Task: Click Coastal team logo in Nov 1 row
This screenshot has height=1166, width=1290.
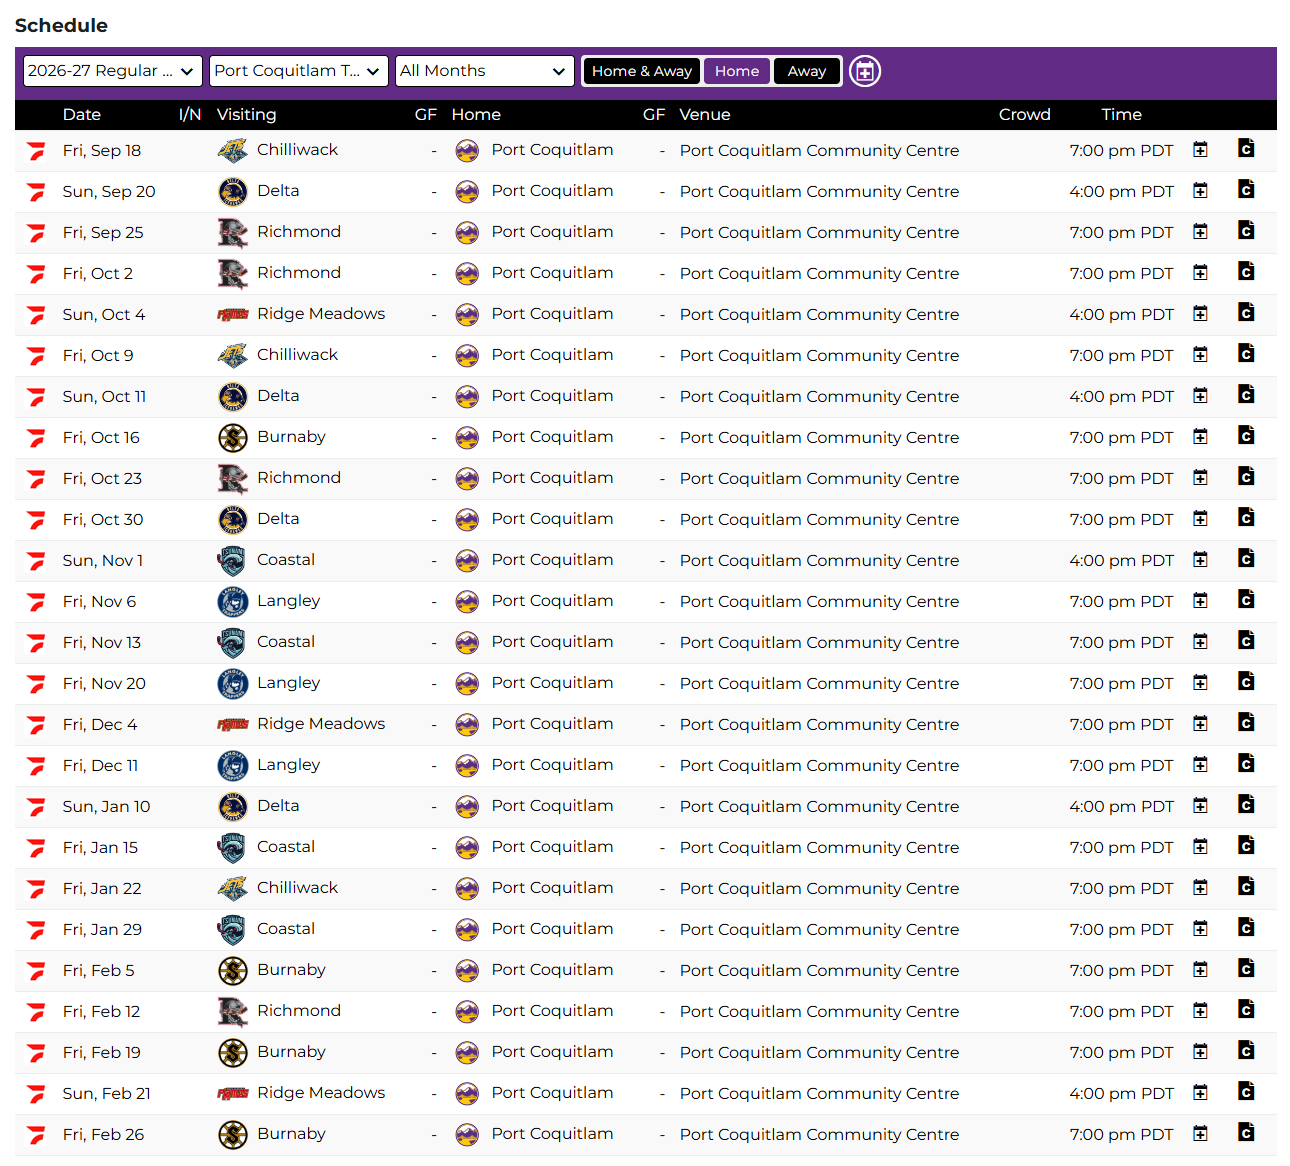Action: click(x=233, y=560)
